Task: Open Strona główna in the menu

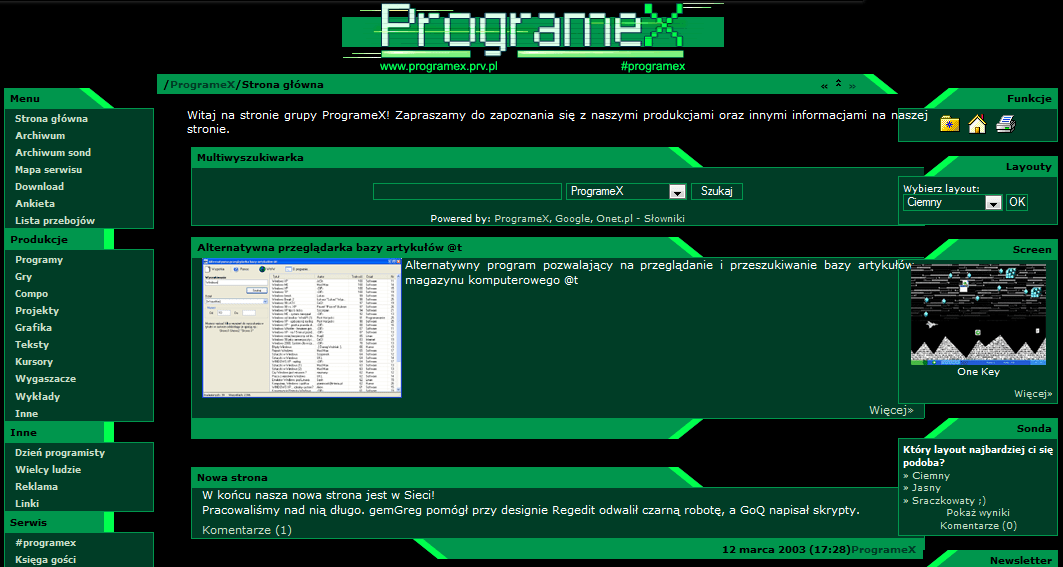Action: coord(52,119)
